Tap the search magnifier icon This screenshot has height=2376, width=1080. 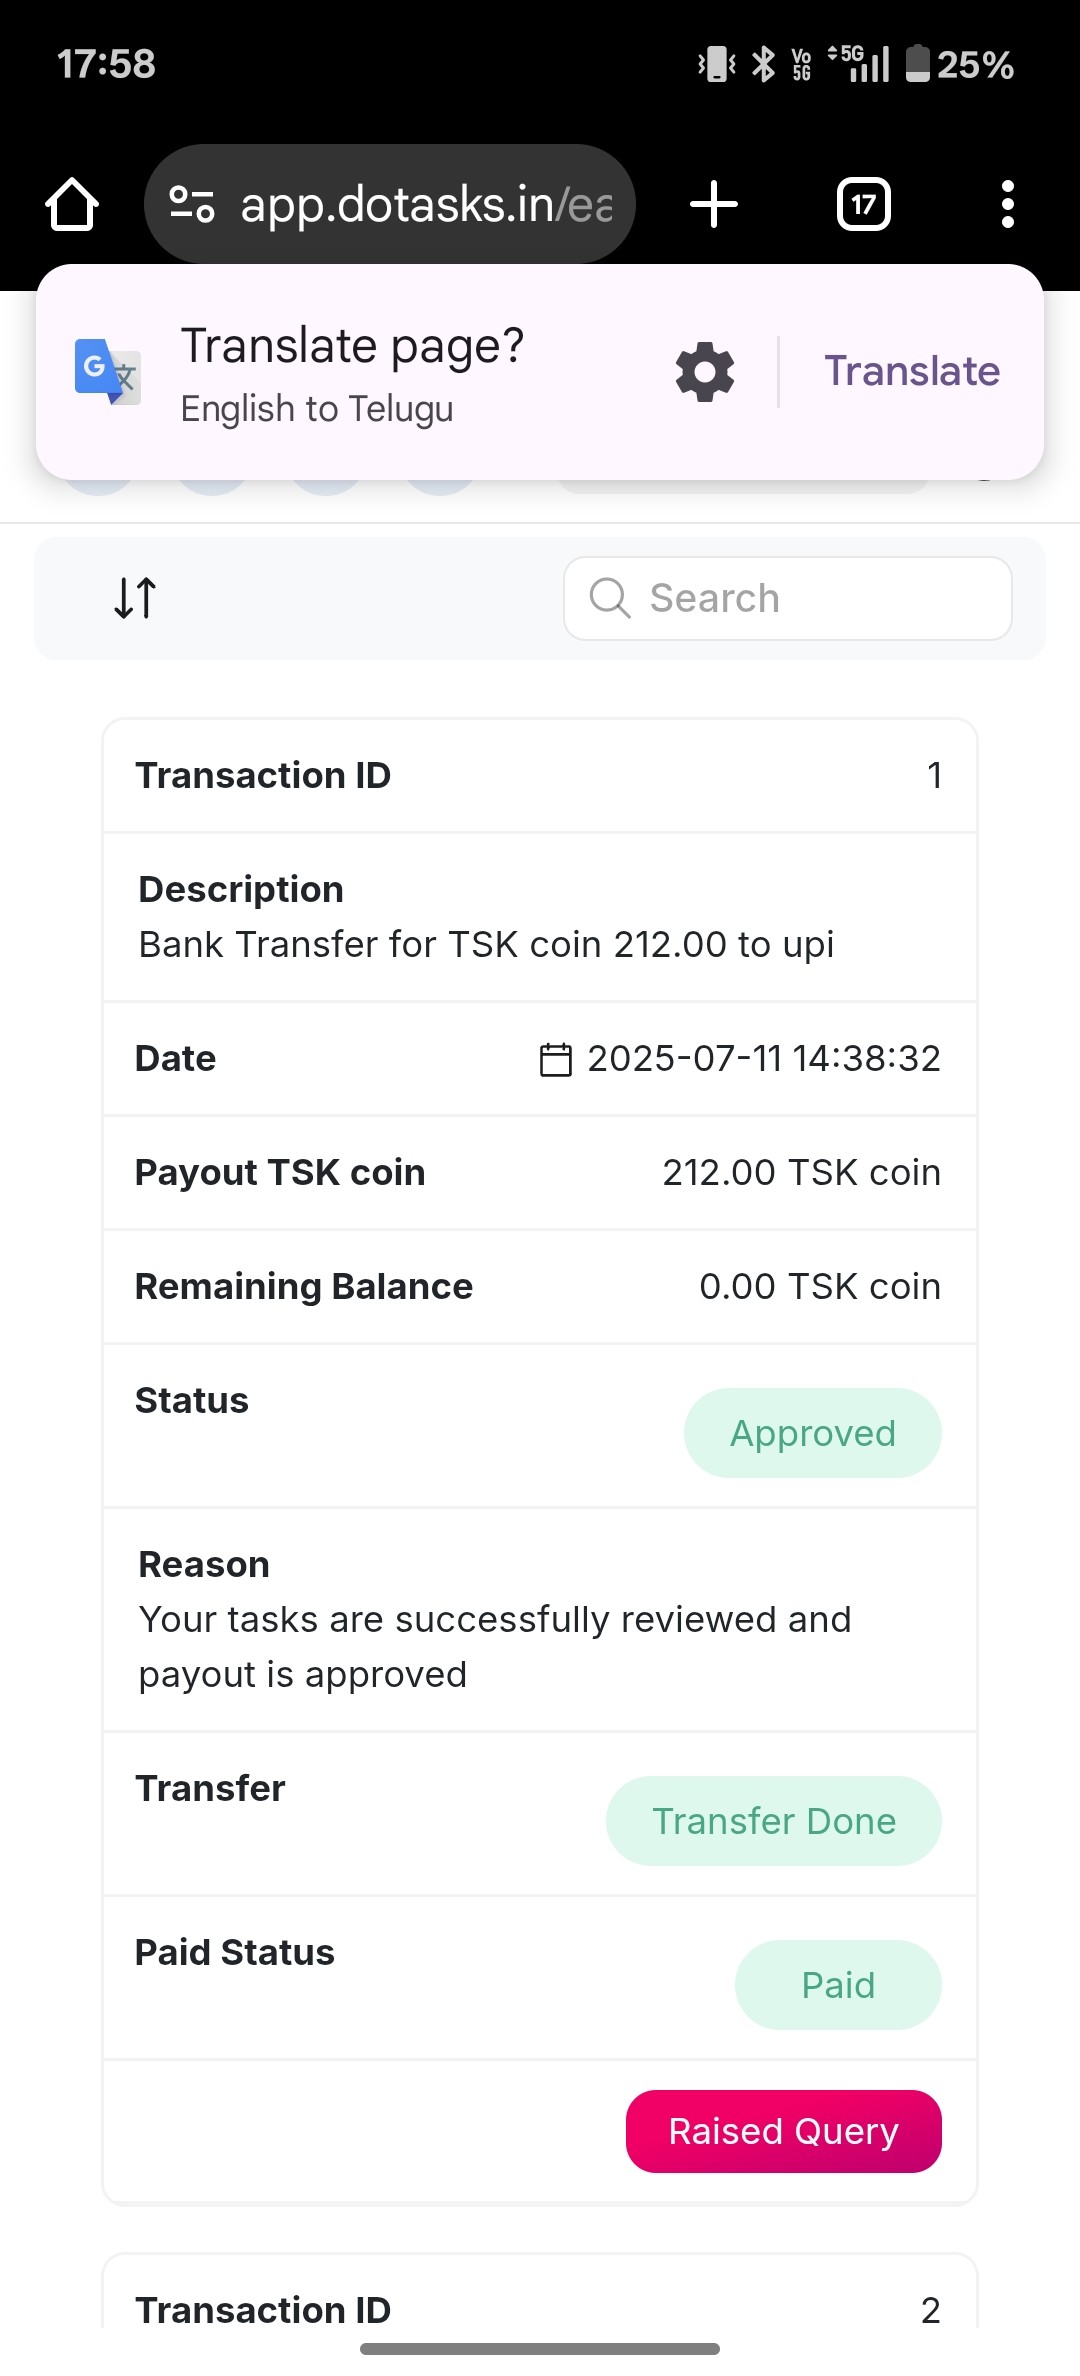point(609,598)
